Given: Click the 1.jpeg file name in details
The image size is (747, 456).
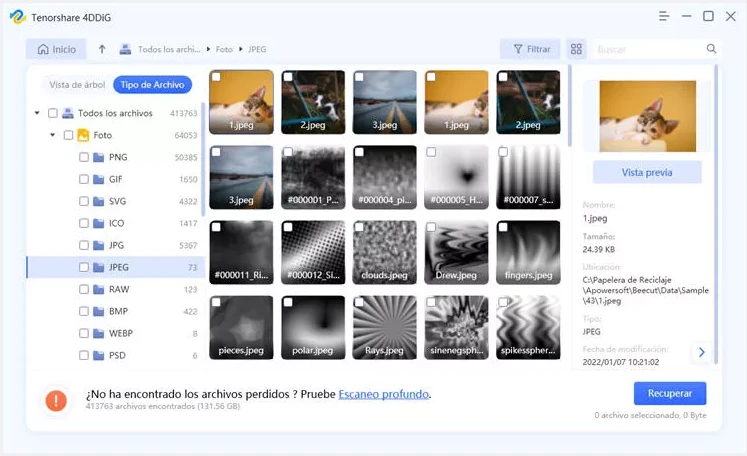Looking at the screenshot, I should pyautogui.click(x=595, y=218).
